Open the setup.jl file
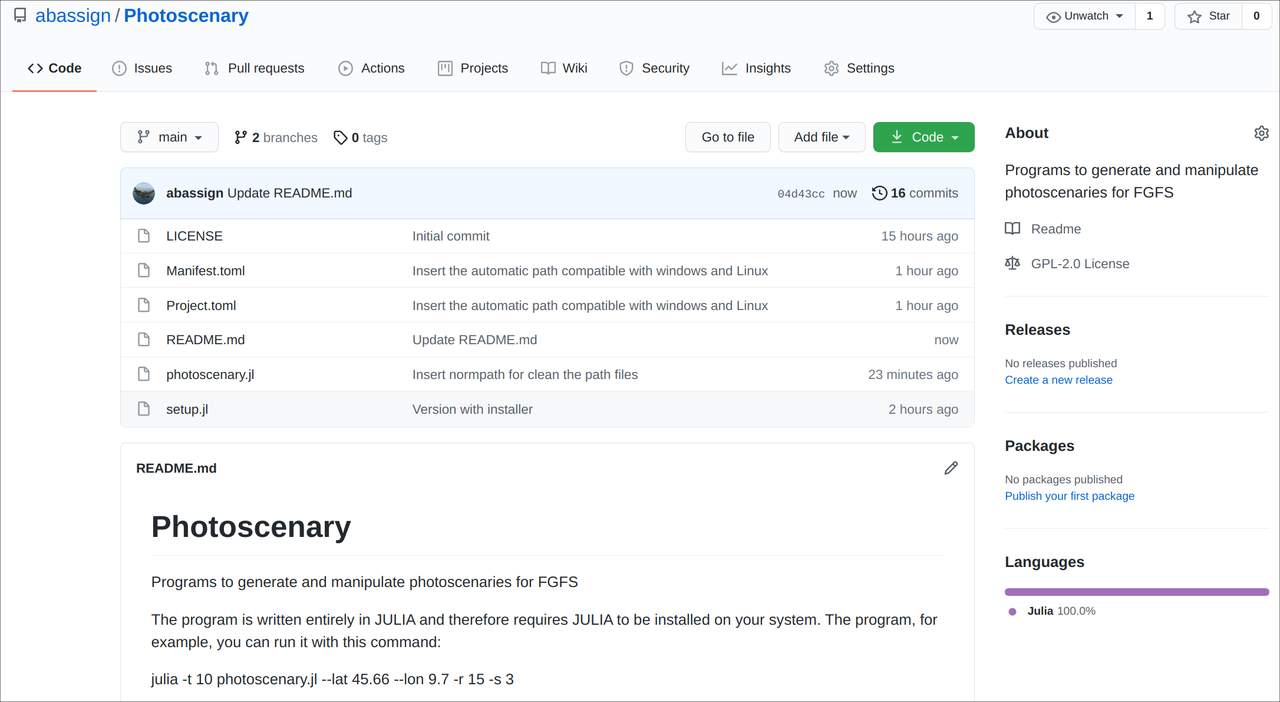The width and height of the screenshot is (1280, 702). 187,409
